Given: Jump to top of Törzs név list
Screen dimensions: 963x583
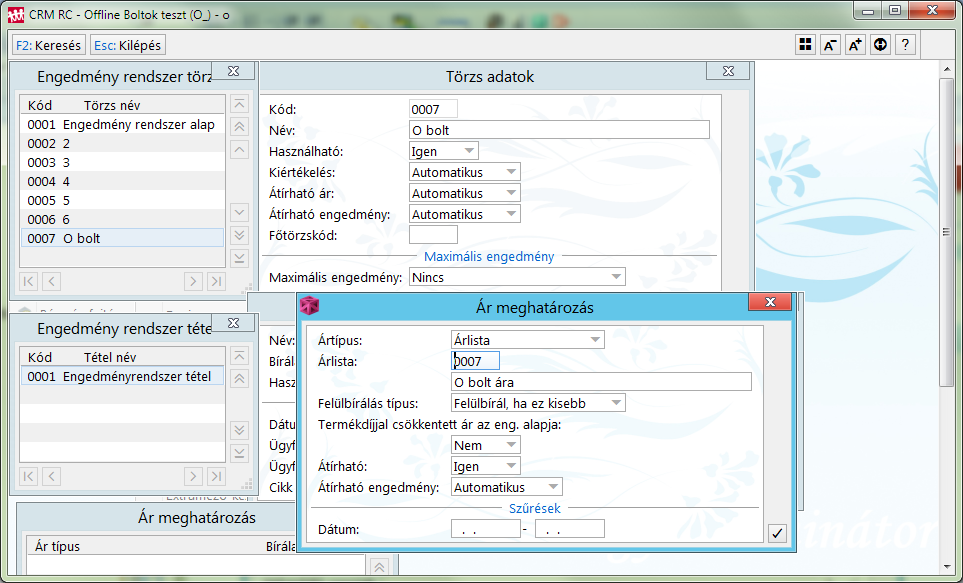Looking at the screenshot, I should click(240, 104).
